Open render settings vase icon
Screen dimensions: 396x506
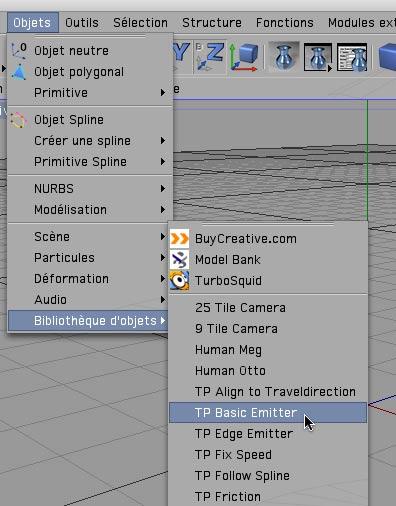pos(352,56)
